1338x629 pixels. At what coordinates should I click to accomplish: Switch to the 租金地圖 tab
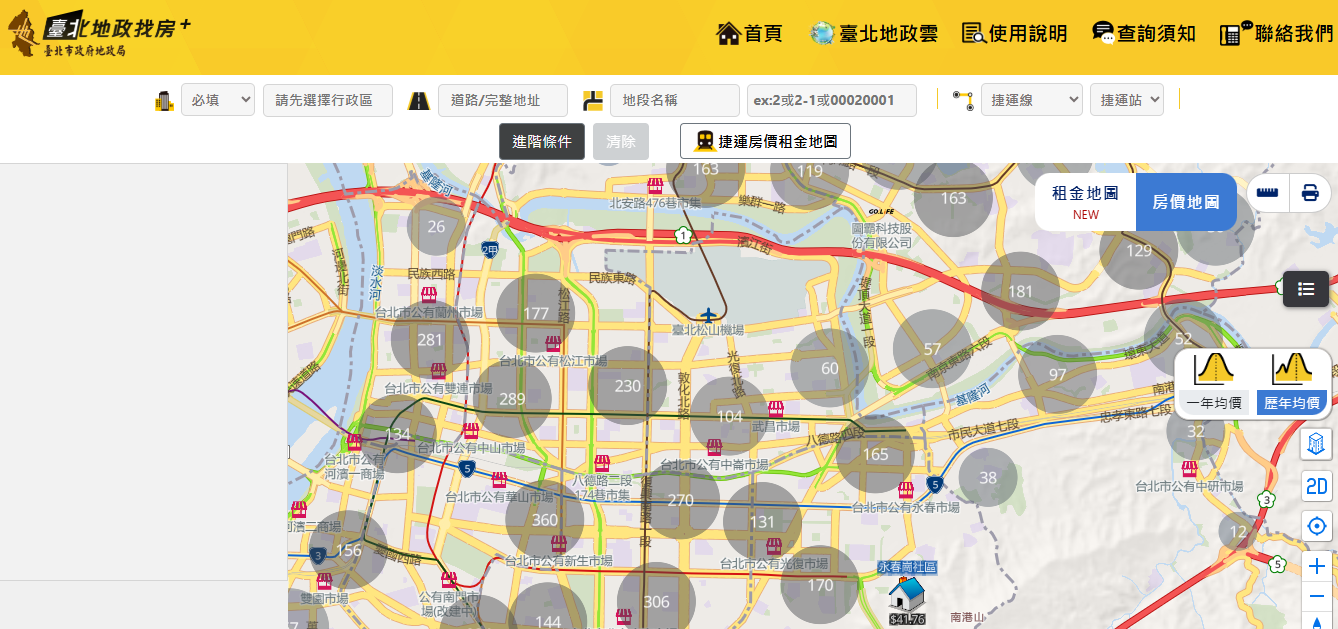tap(1085, 201)
